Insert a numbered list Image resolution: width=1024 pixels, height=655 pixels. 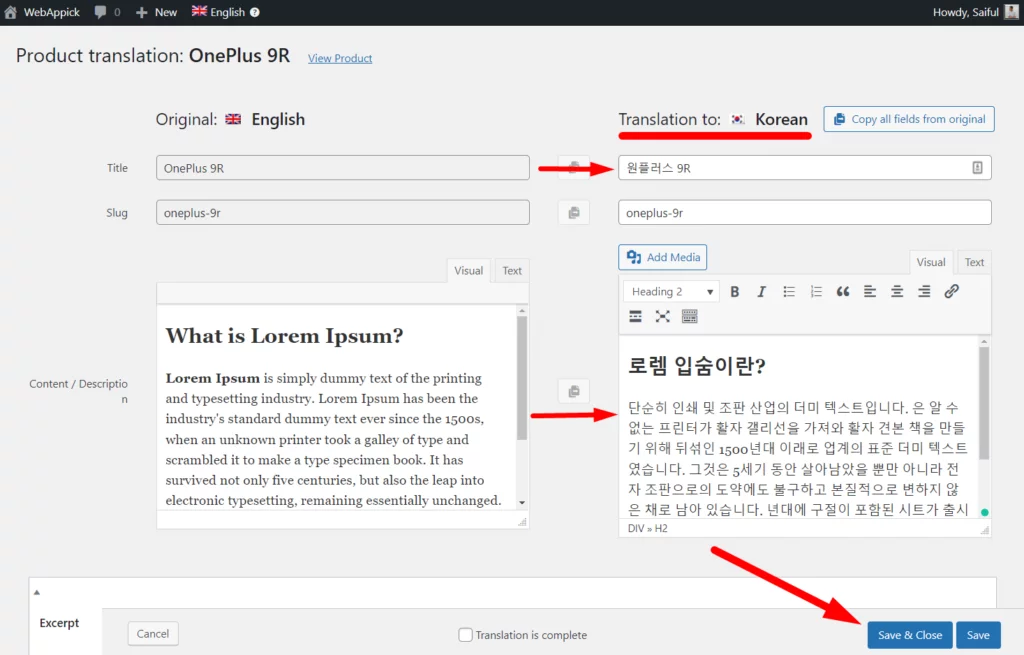pyautogui.click(x=816, y=291)
